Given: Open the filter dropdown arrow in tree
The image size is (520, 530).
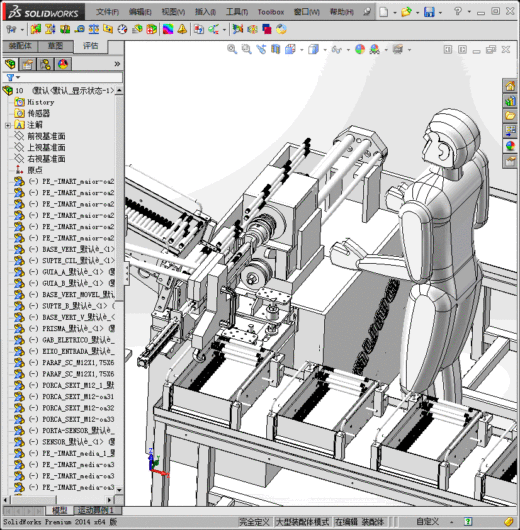Looking at the screenshot, I should tap(18, 77).
